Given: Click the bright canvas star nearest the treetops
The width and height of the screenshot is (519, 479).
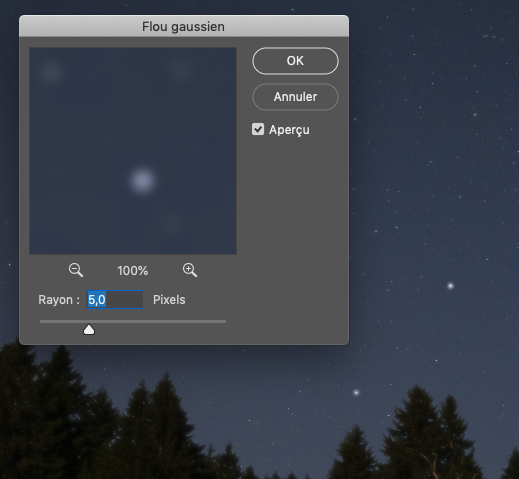Looking at the screenshot, I should tap(356, 392).
